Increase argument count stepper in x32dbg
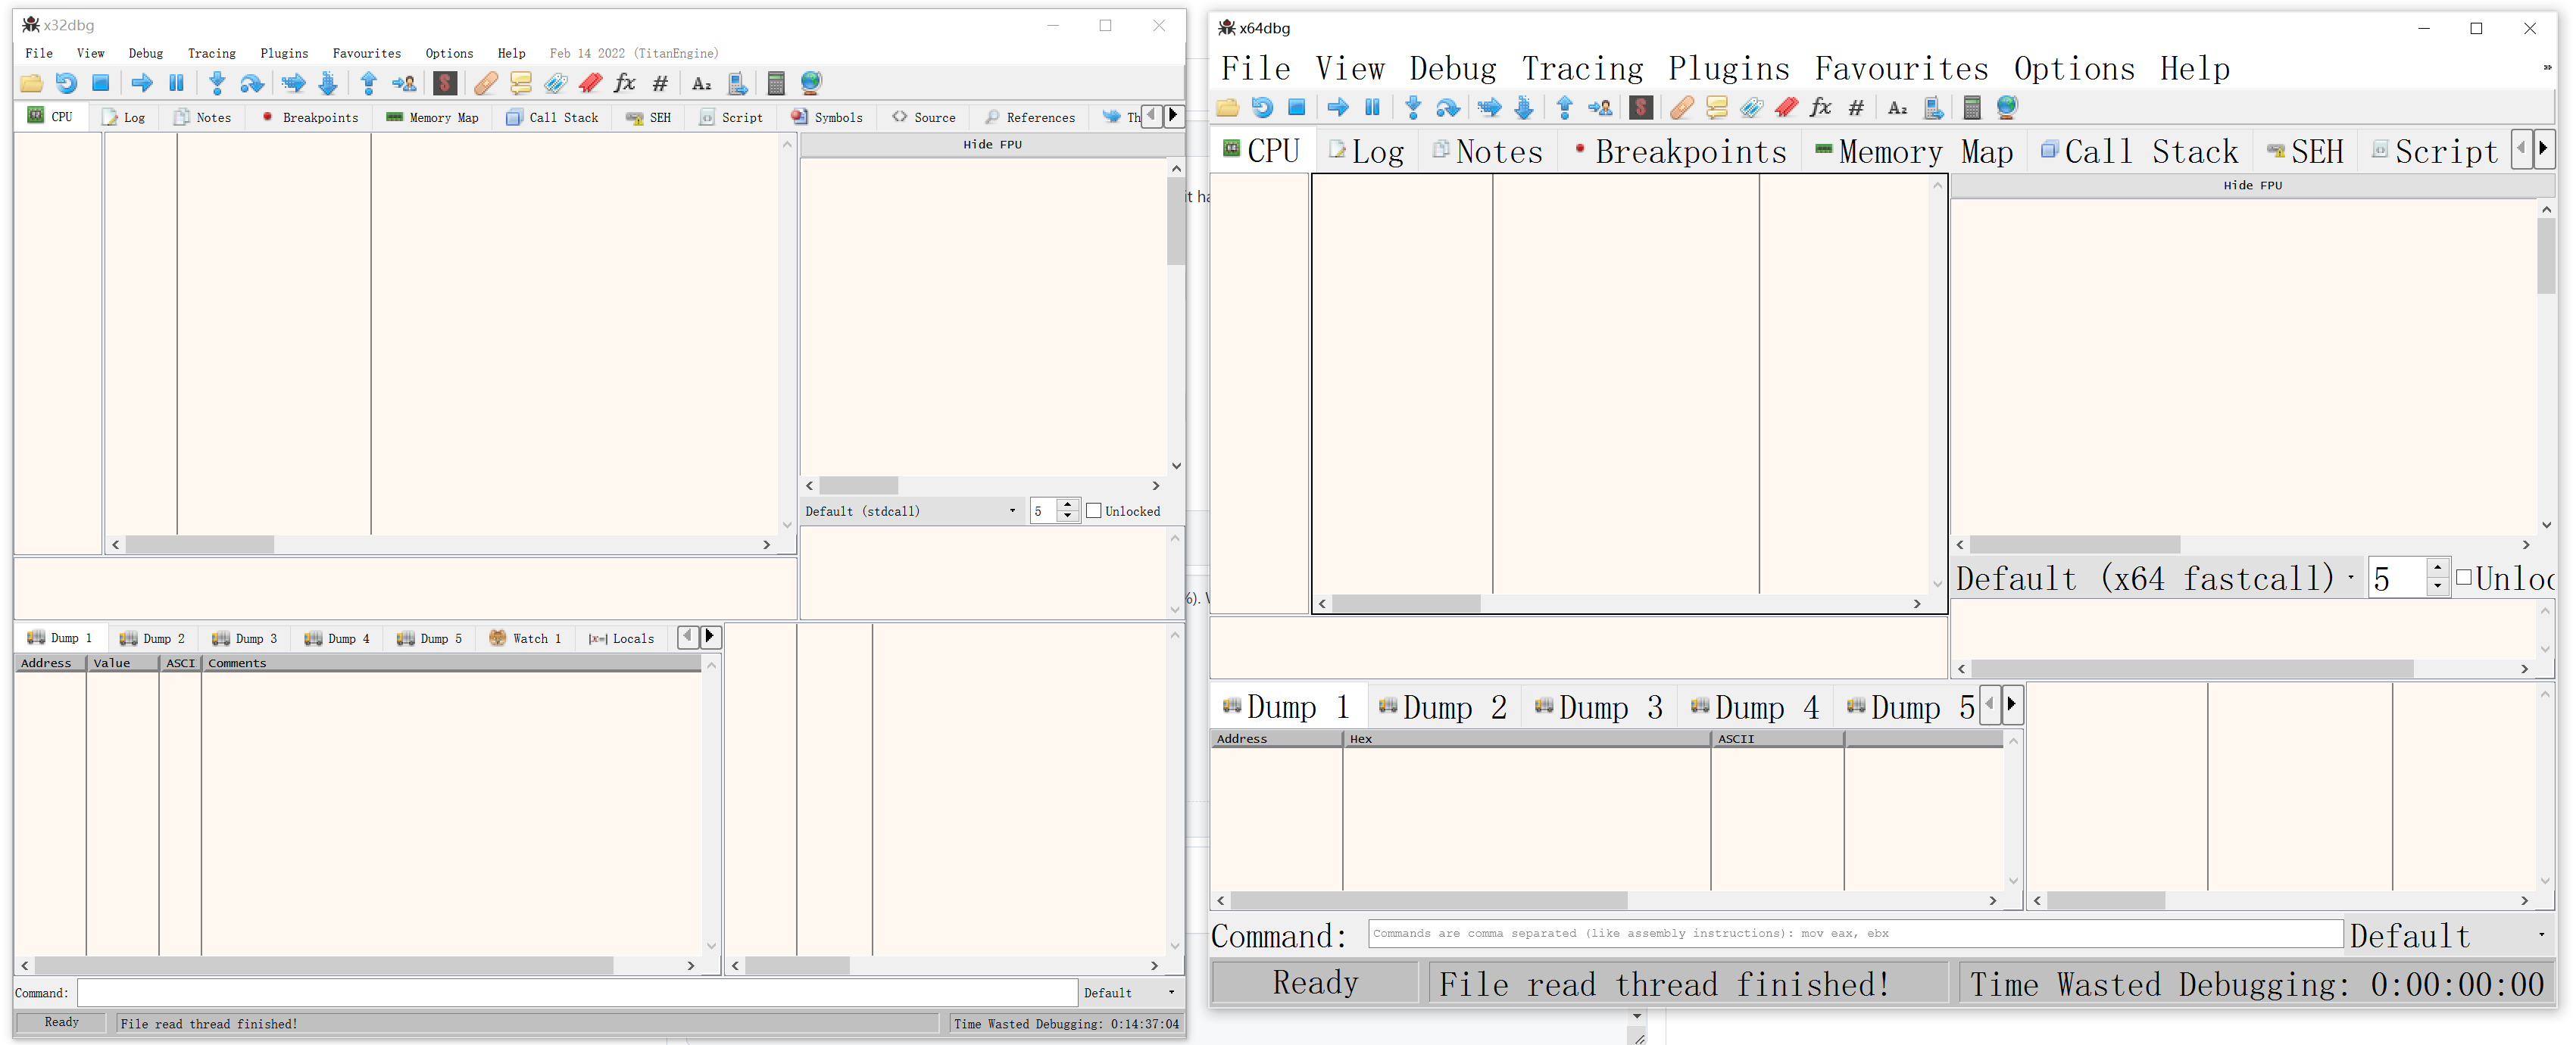 coord(1068,505)
